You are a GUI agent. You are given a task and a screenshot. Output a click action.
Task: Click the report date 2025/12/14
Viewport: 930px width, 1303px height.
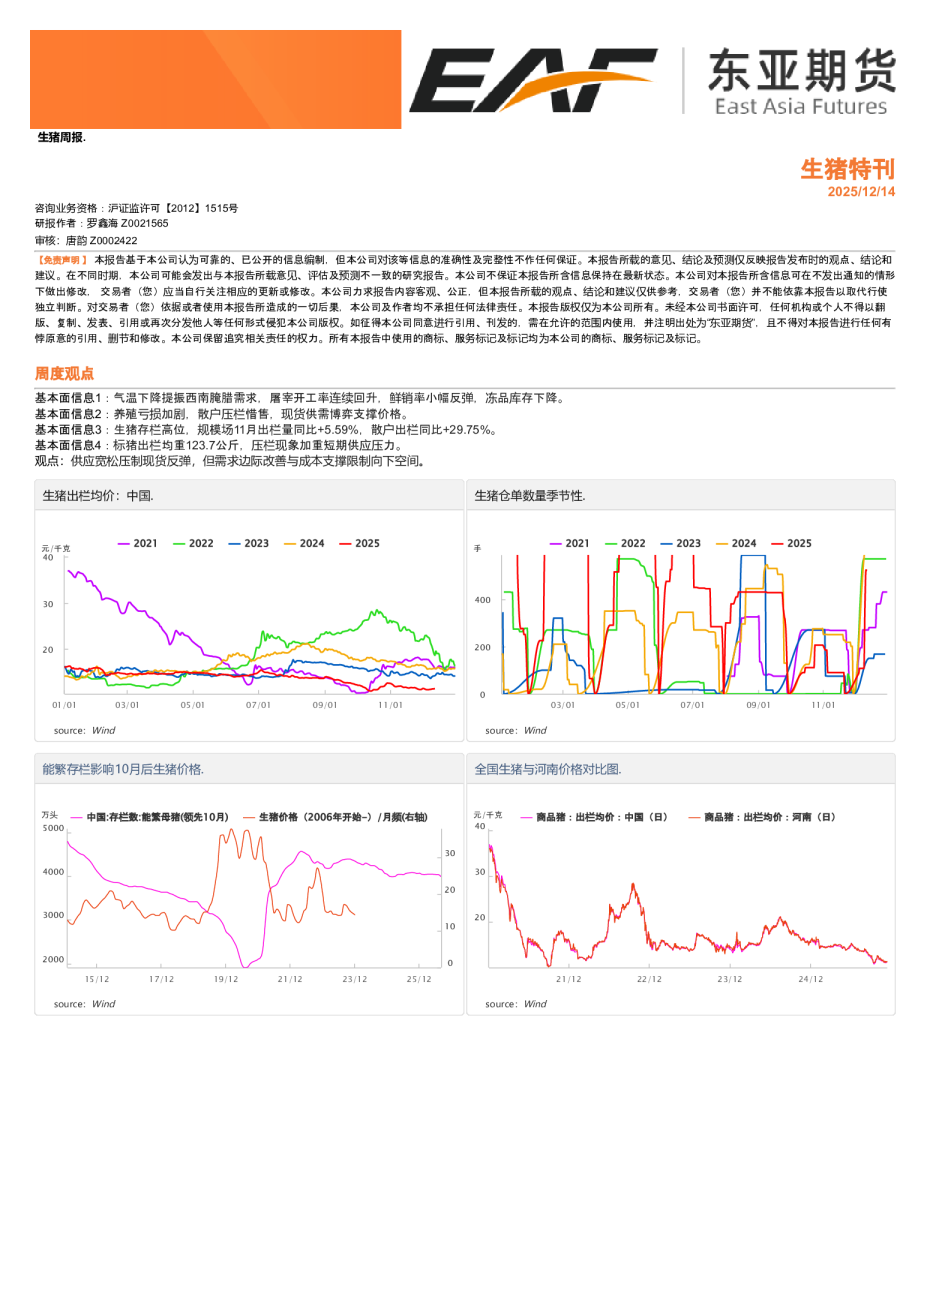(x=861, y=191)
